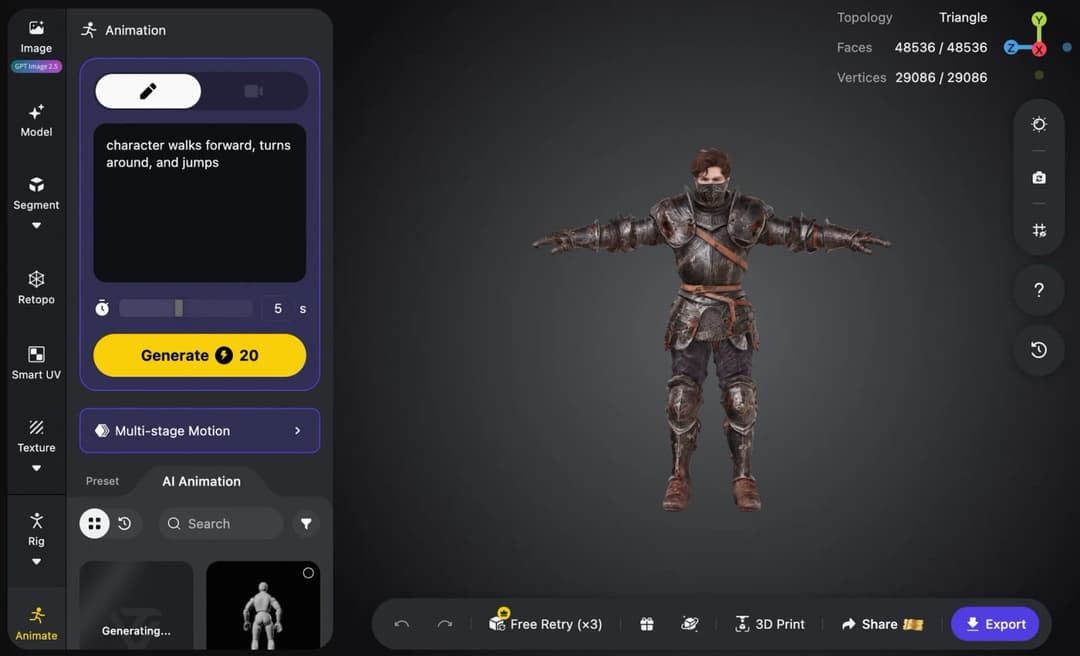Snap view to the Y axis
The image size is (1080, 656).
point(1039,19)
